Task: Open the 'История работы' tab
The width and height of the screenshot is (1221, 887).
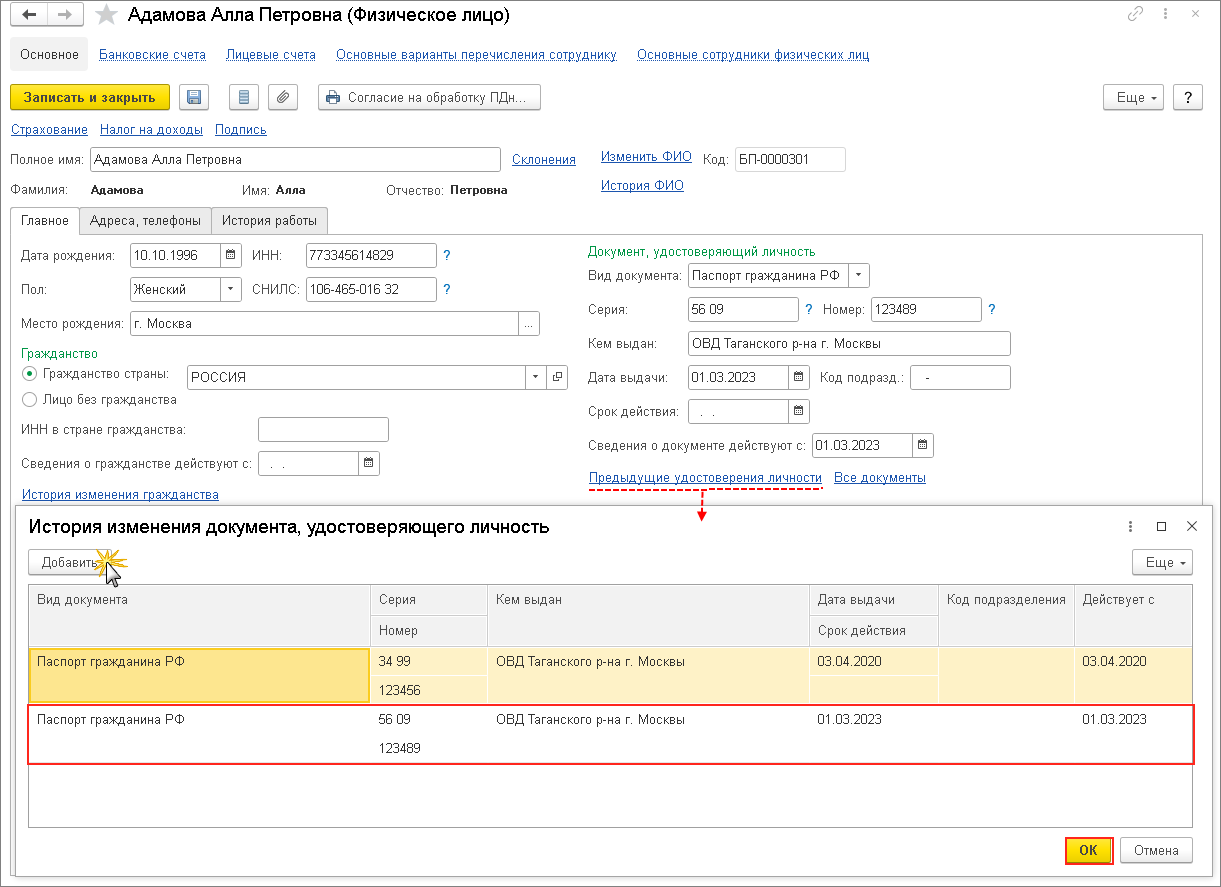Action: click(x=270, y=221)
